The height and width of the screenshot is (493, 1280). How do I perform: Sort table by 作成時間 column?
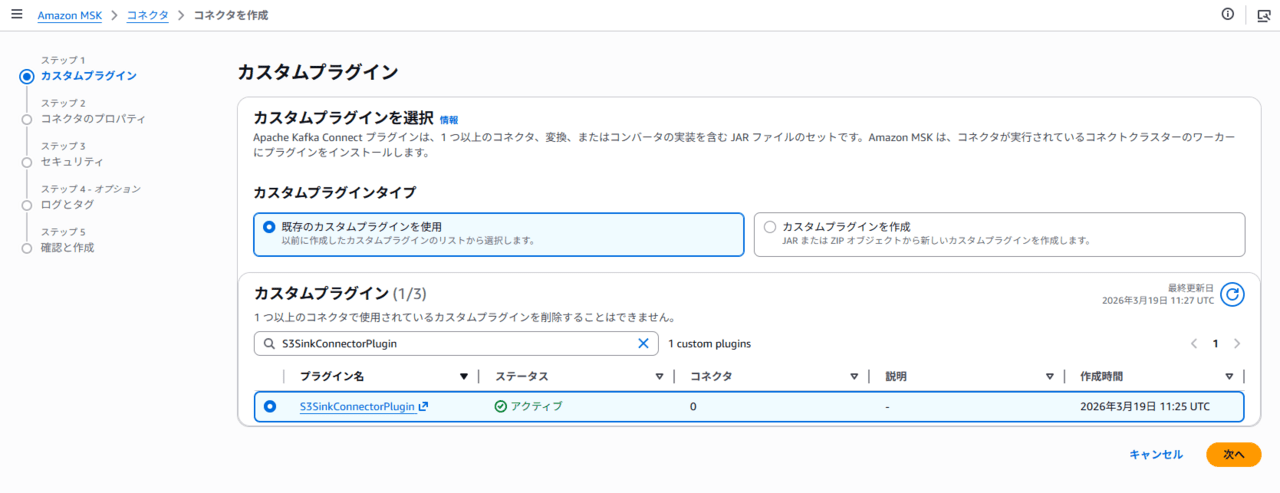tap(1229, 377)
